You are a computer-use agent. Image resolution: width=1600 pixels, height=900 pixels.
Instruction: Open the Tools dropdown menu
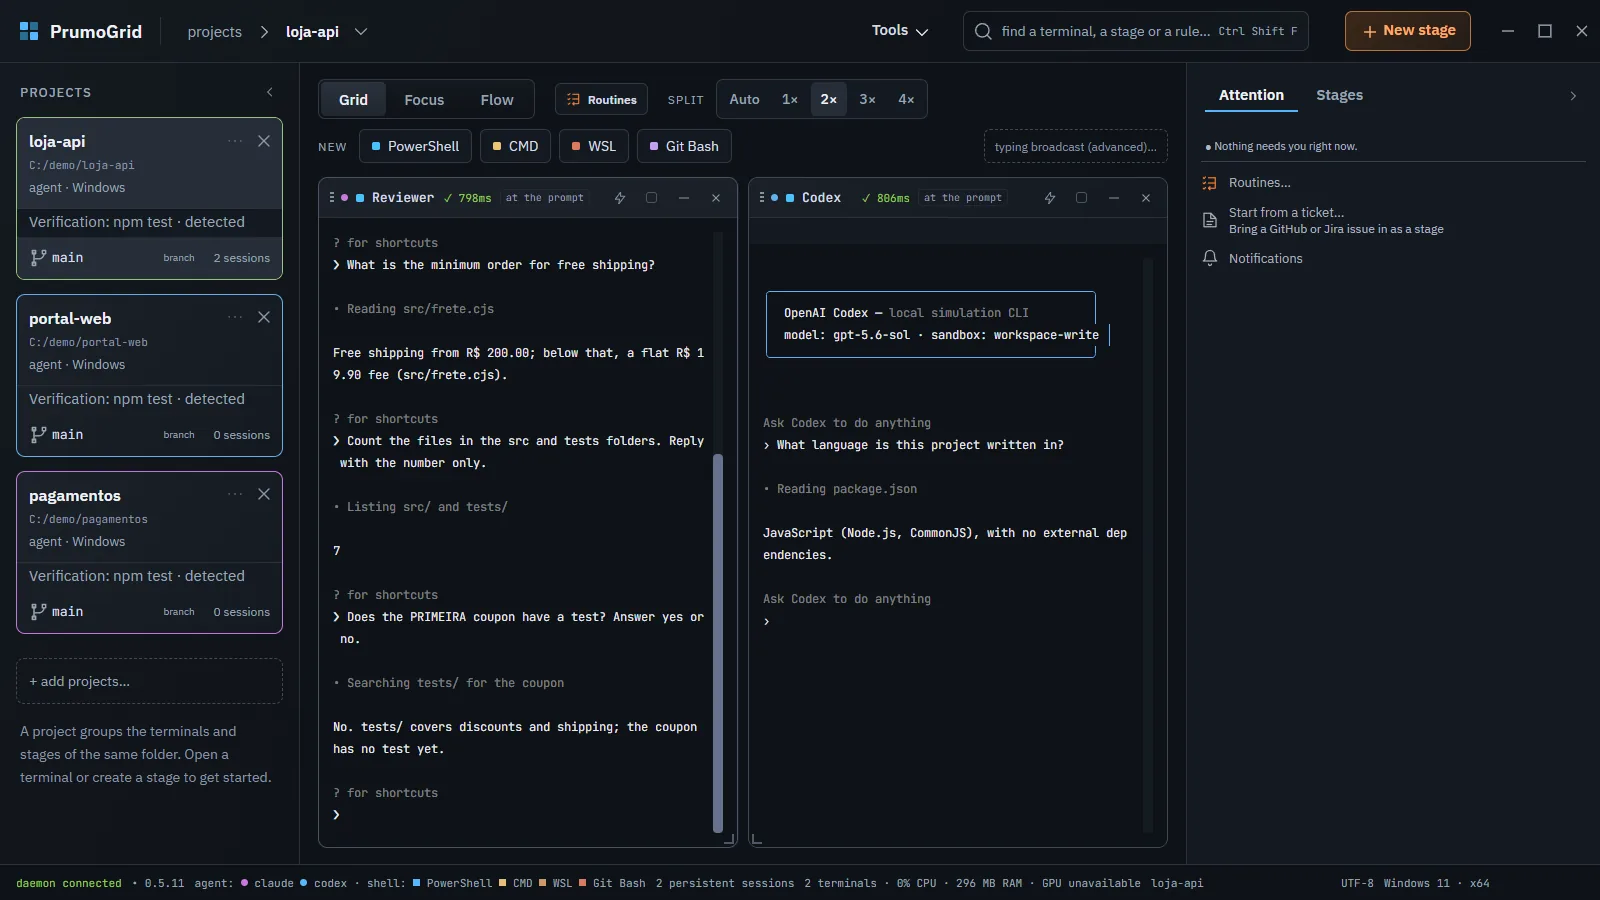click(x=900, y=31)
